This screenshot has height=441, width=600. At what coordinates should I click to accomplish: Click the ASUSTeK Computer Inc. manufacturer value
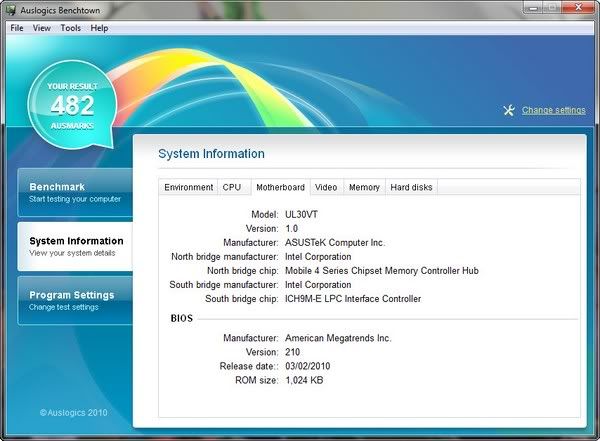335,243
